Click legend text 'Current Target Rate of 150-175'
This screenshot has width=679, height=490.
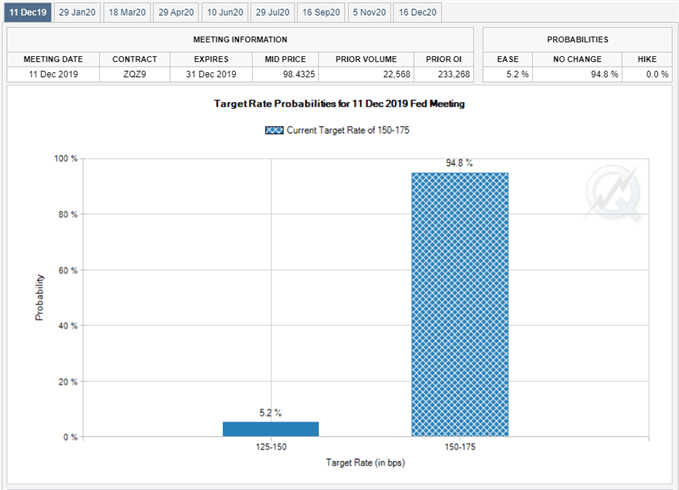(348, 130)
